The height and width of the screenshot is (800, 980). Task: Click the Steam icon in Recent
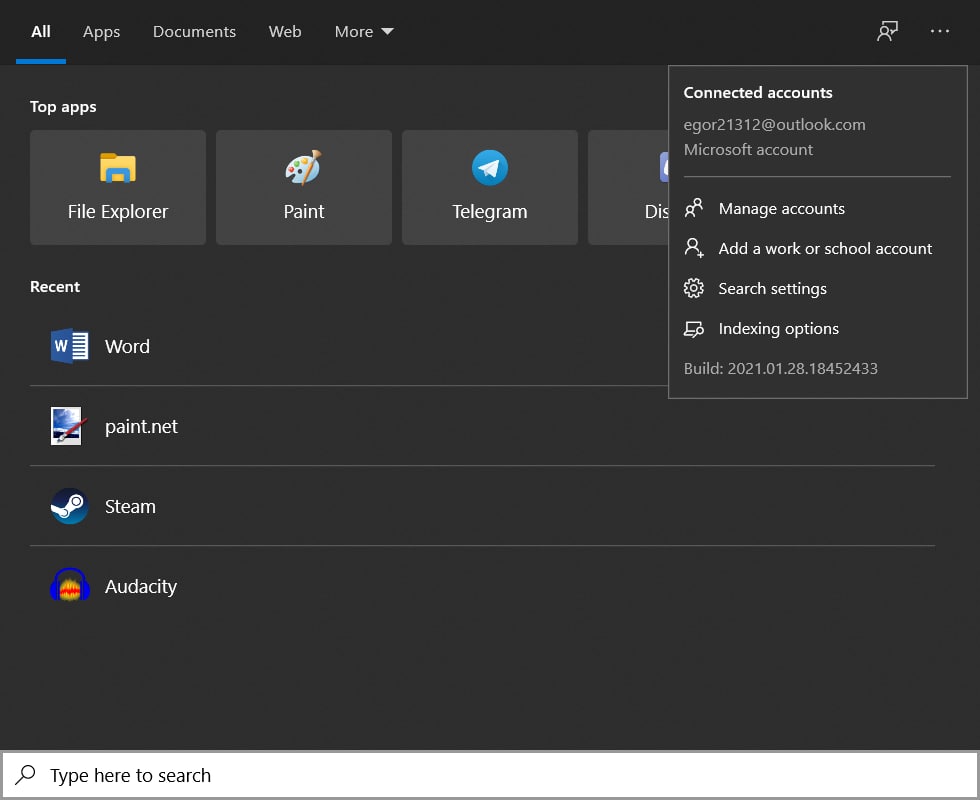point(69,506)
